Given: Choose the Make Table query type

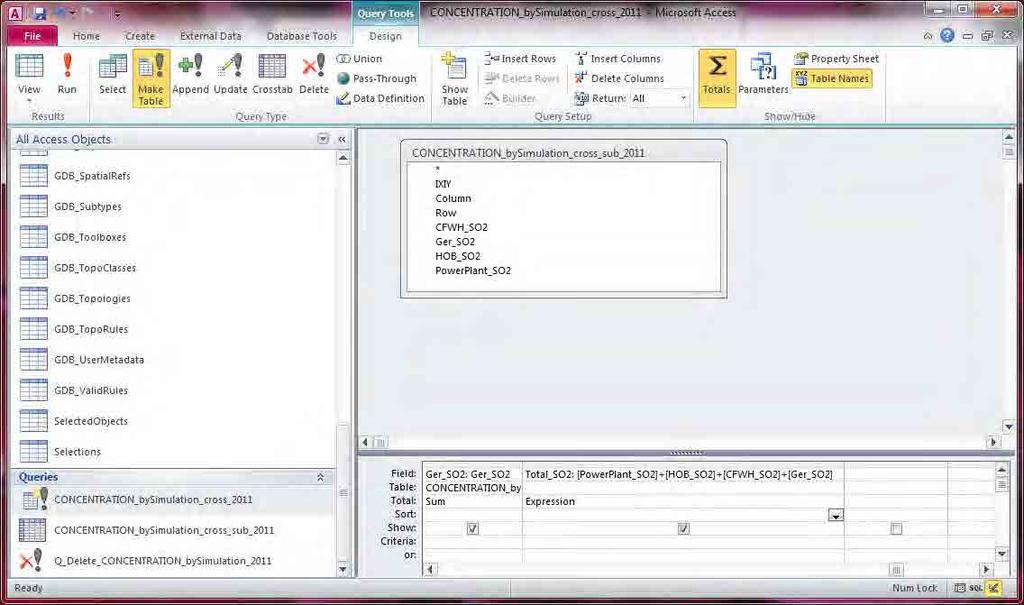Looking at the screenshot, I should 151,78.
